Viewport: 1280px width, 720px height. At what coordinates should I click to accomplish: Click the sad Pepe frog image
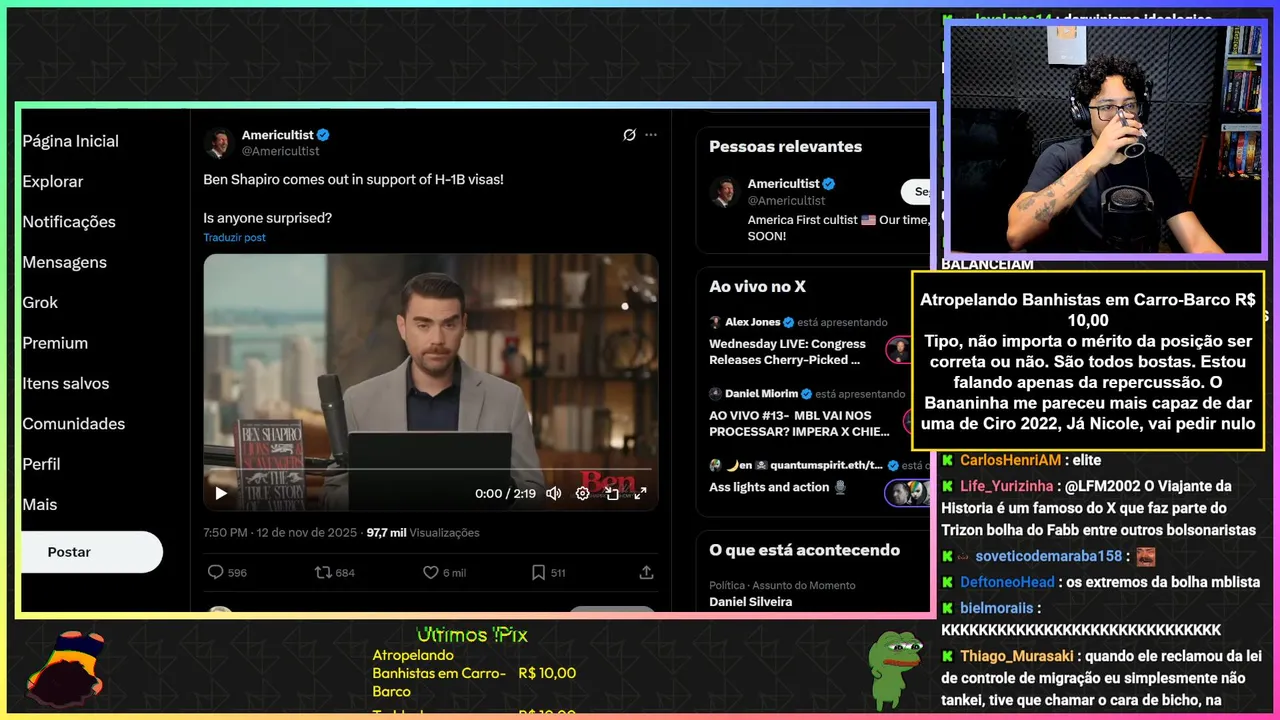(894, 668)
